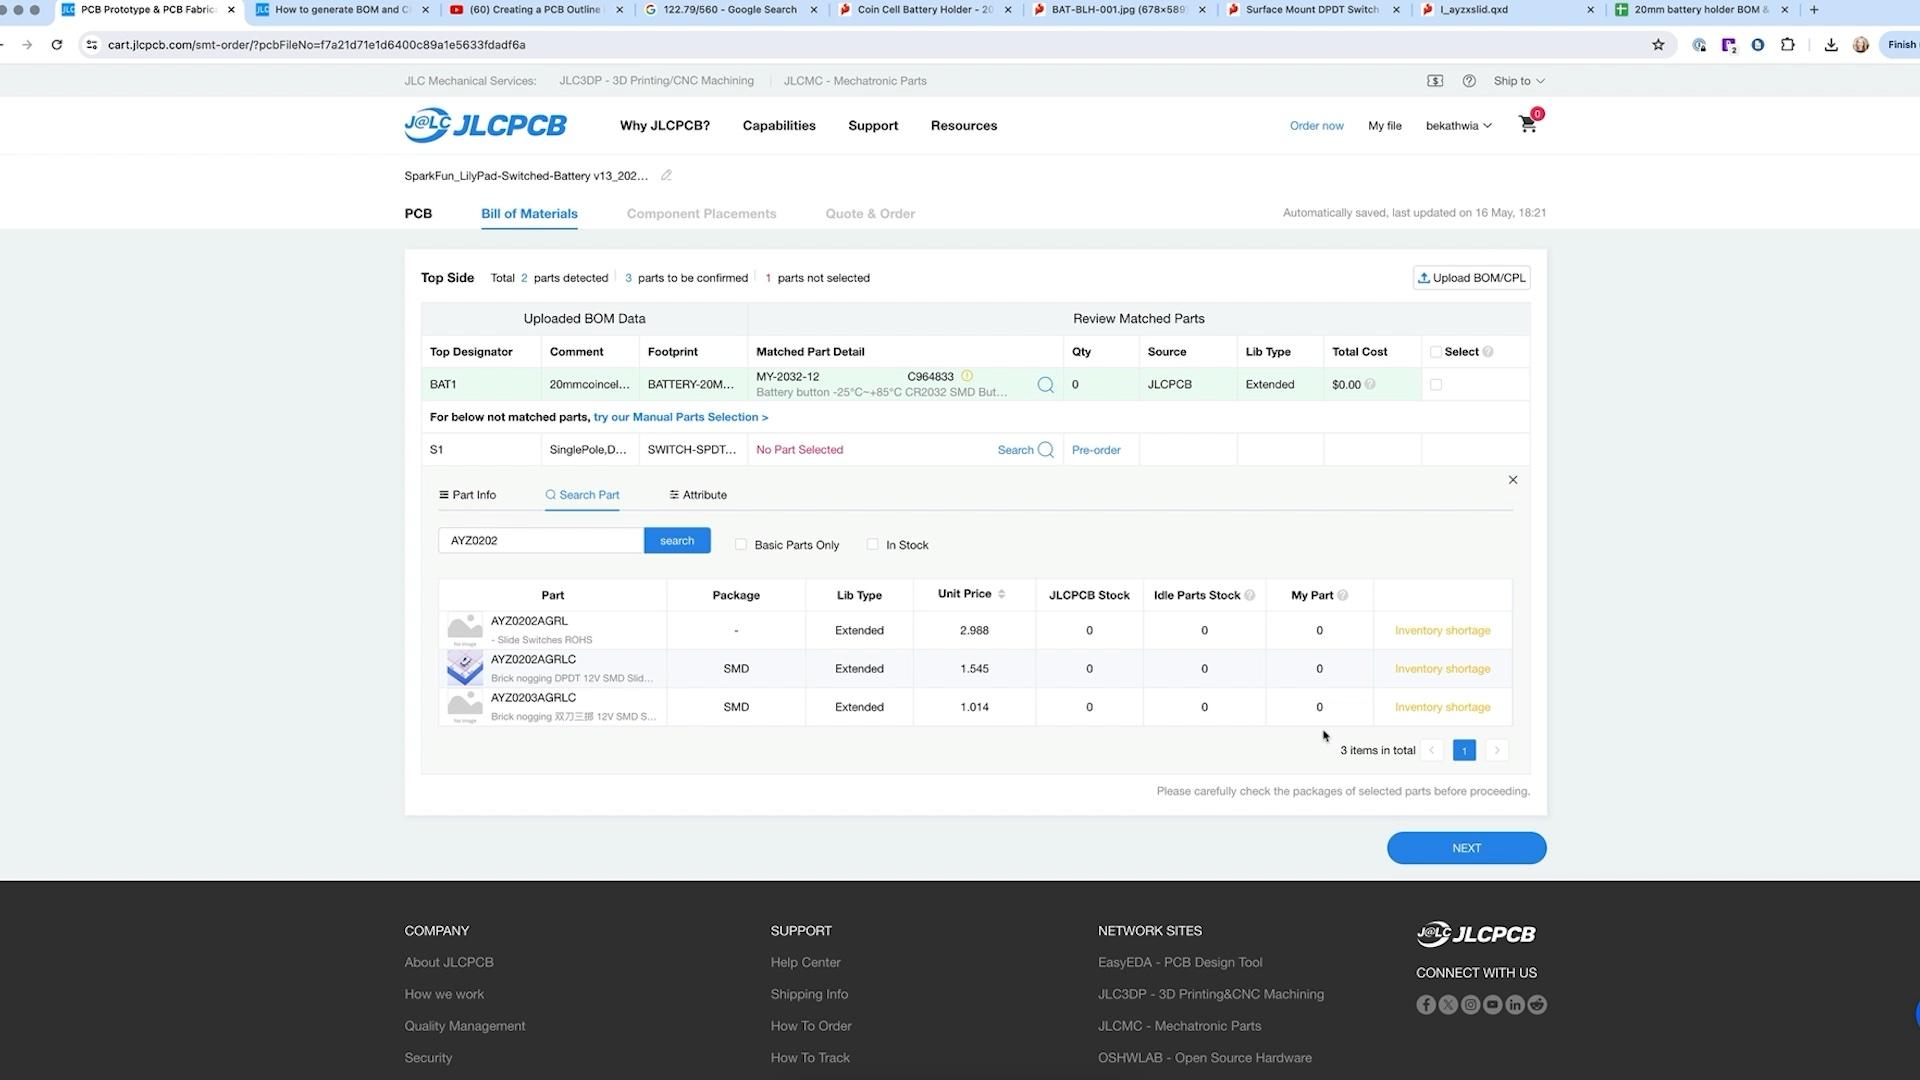Open the currency icon in top bar
The height and width of the screenshot is (1080, 1920).
(x=1435, y=81)
